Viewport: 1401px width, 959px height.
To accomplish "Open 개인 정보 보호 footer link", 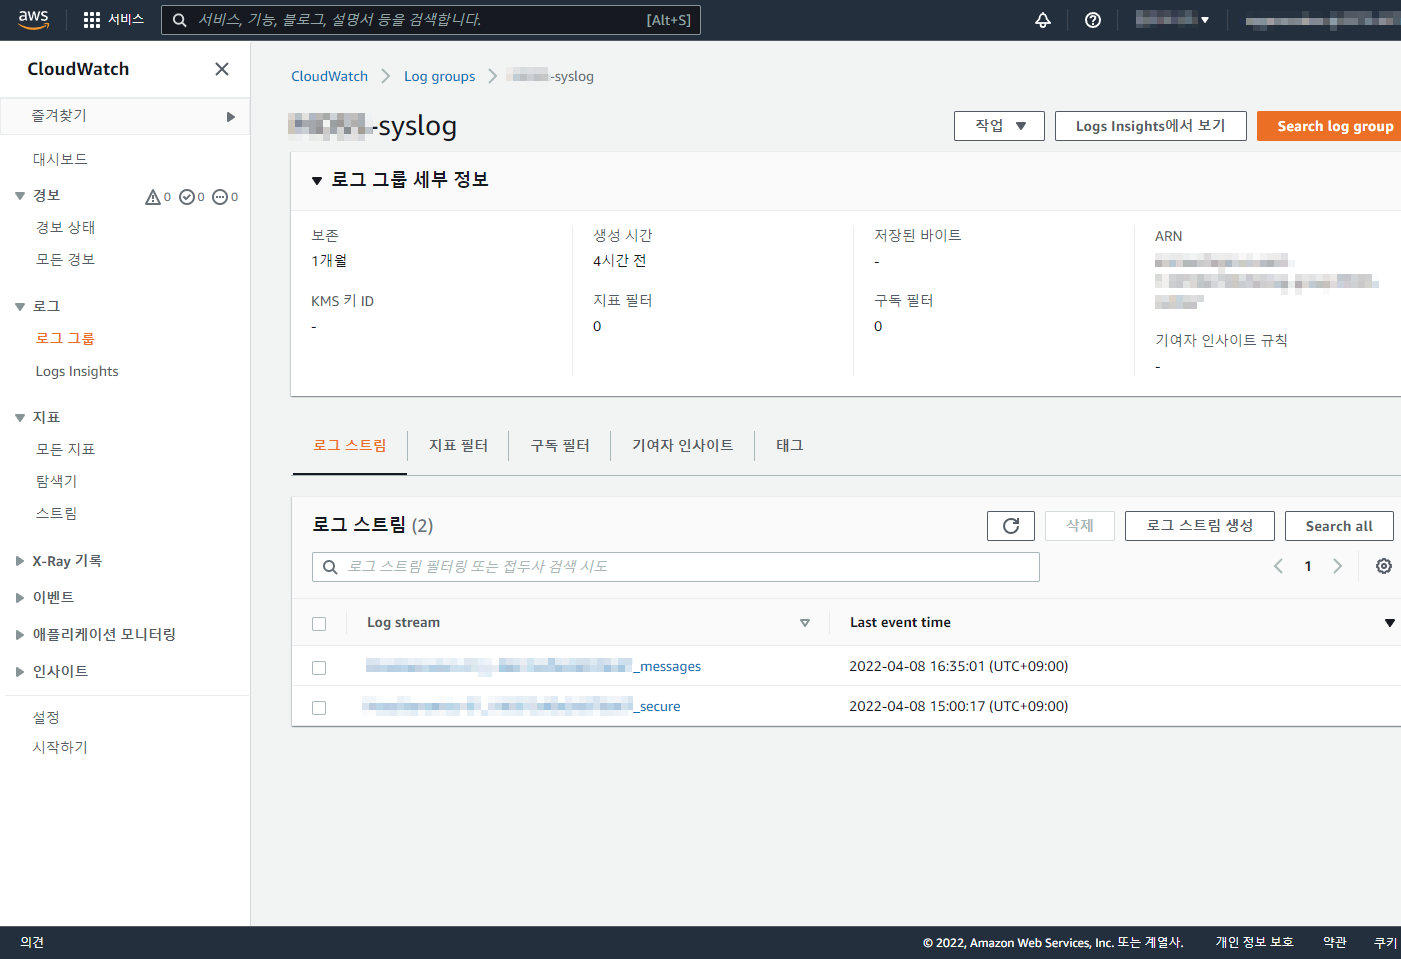I will 1255,942.
